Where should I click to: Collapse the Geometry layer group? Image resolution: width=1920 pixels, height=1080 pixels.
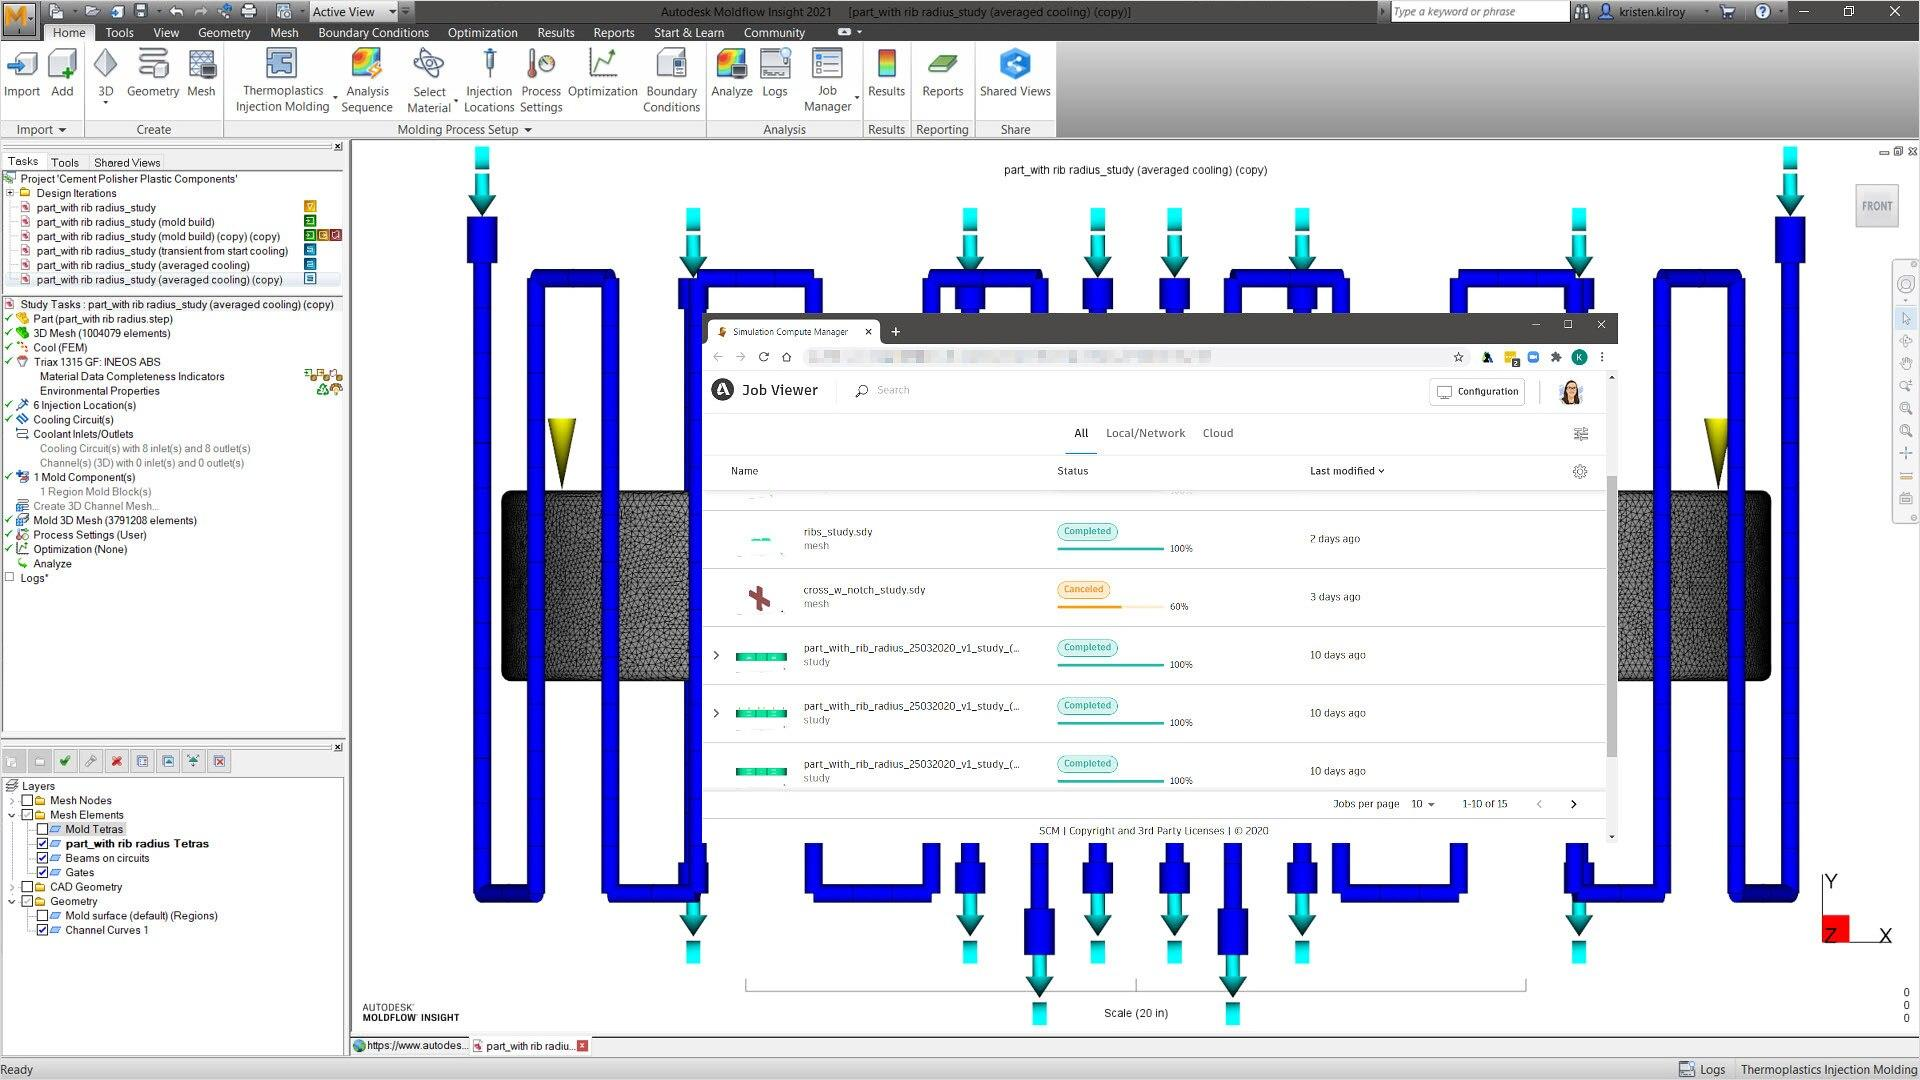pyautogui.click(x=12, y=901)
